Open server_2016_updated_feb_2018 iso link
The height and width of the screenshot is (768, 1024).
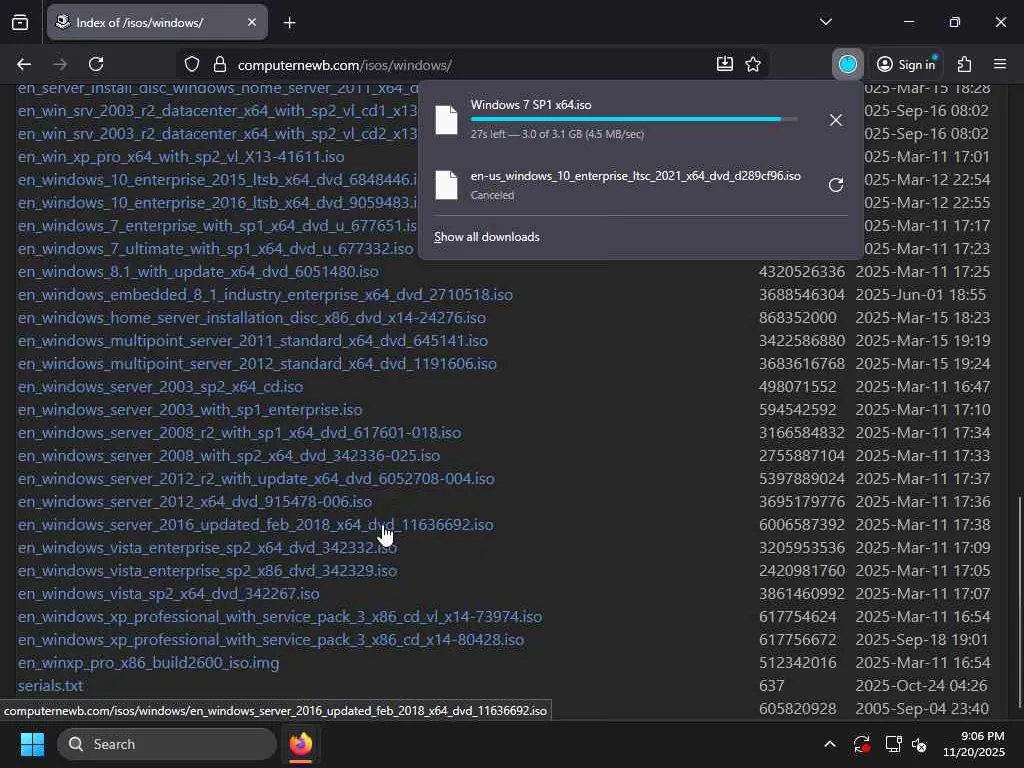[x=255, y=524]
